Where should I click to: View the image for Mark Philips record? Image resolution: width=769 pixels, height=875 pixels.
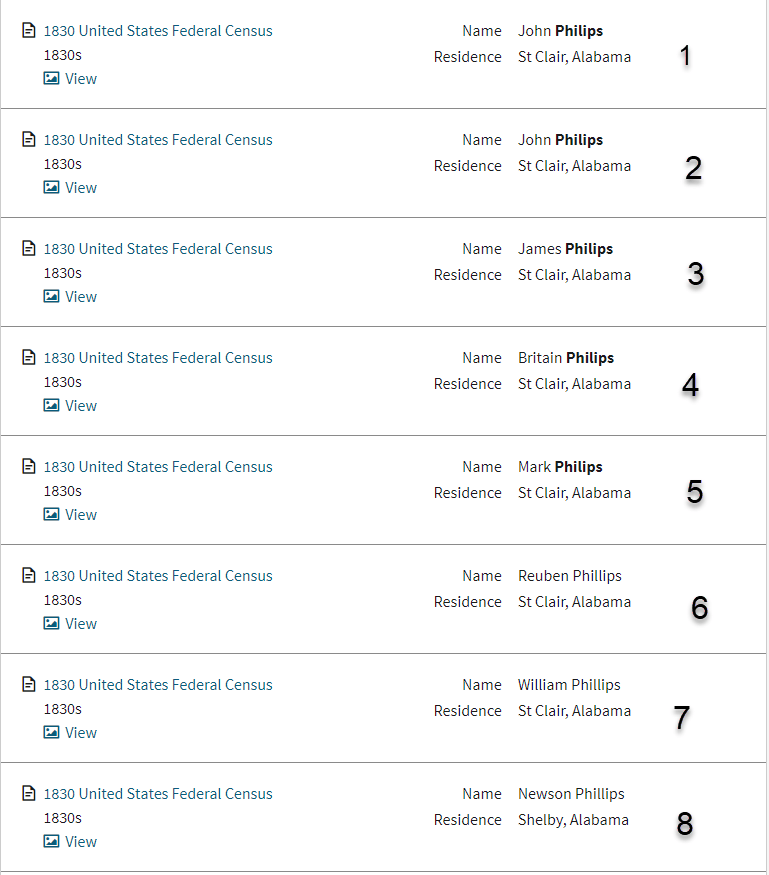80,515
